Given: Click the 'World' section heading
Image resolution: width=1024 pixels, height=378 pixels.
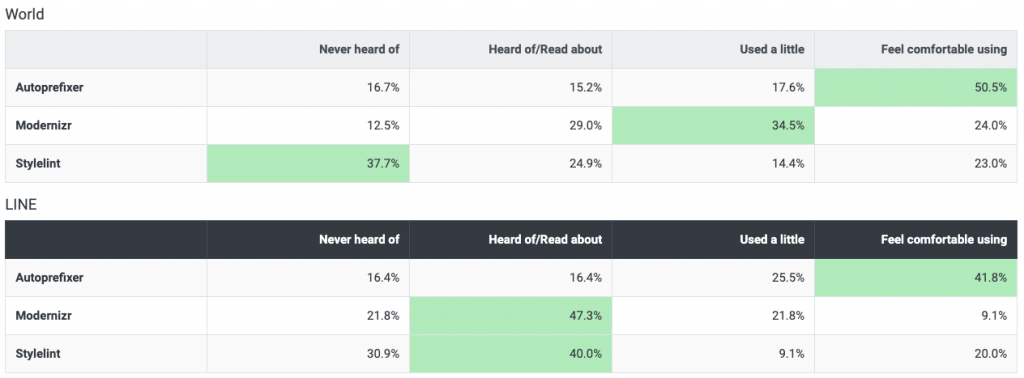Looking at the screenshot, I should [25, 14].
